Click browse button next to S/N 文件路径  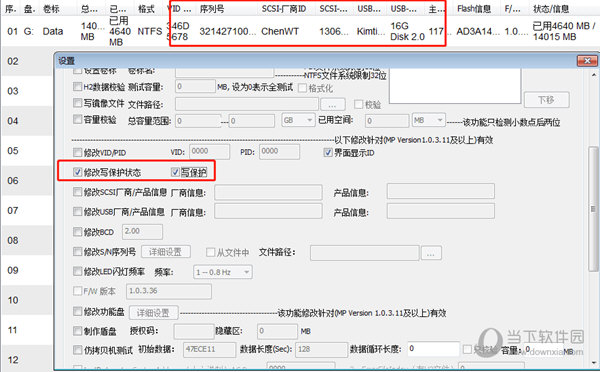[x=431, y=253]
